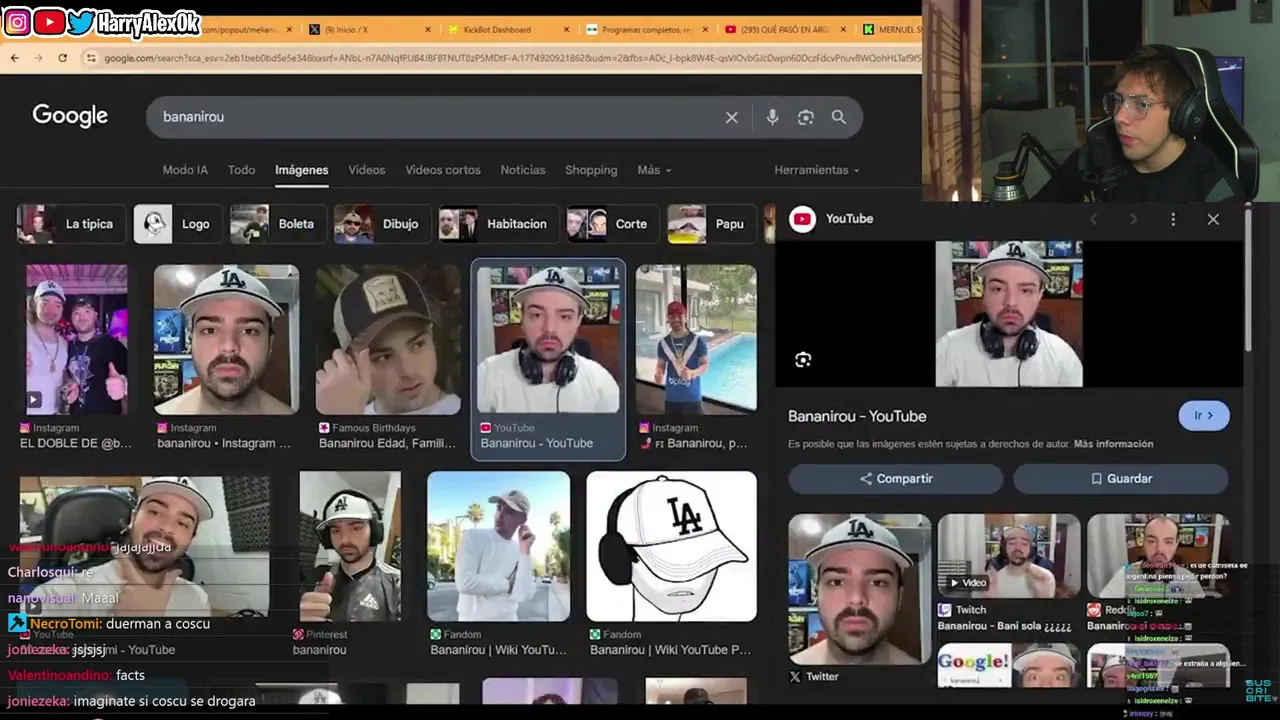
Task: Expand the Herramientas dropdown
Action: 816,170
